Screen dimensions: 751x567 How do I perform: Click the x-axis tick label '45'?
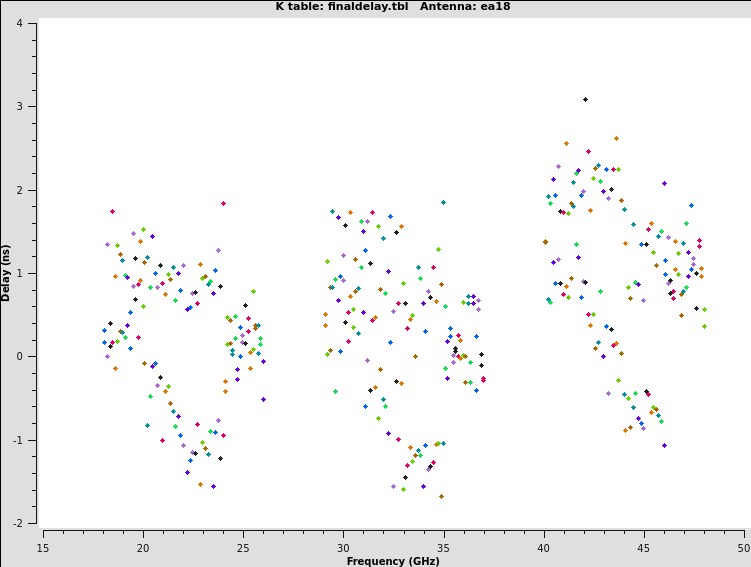click(644, 548)
